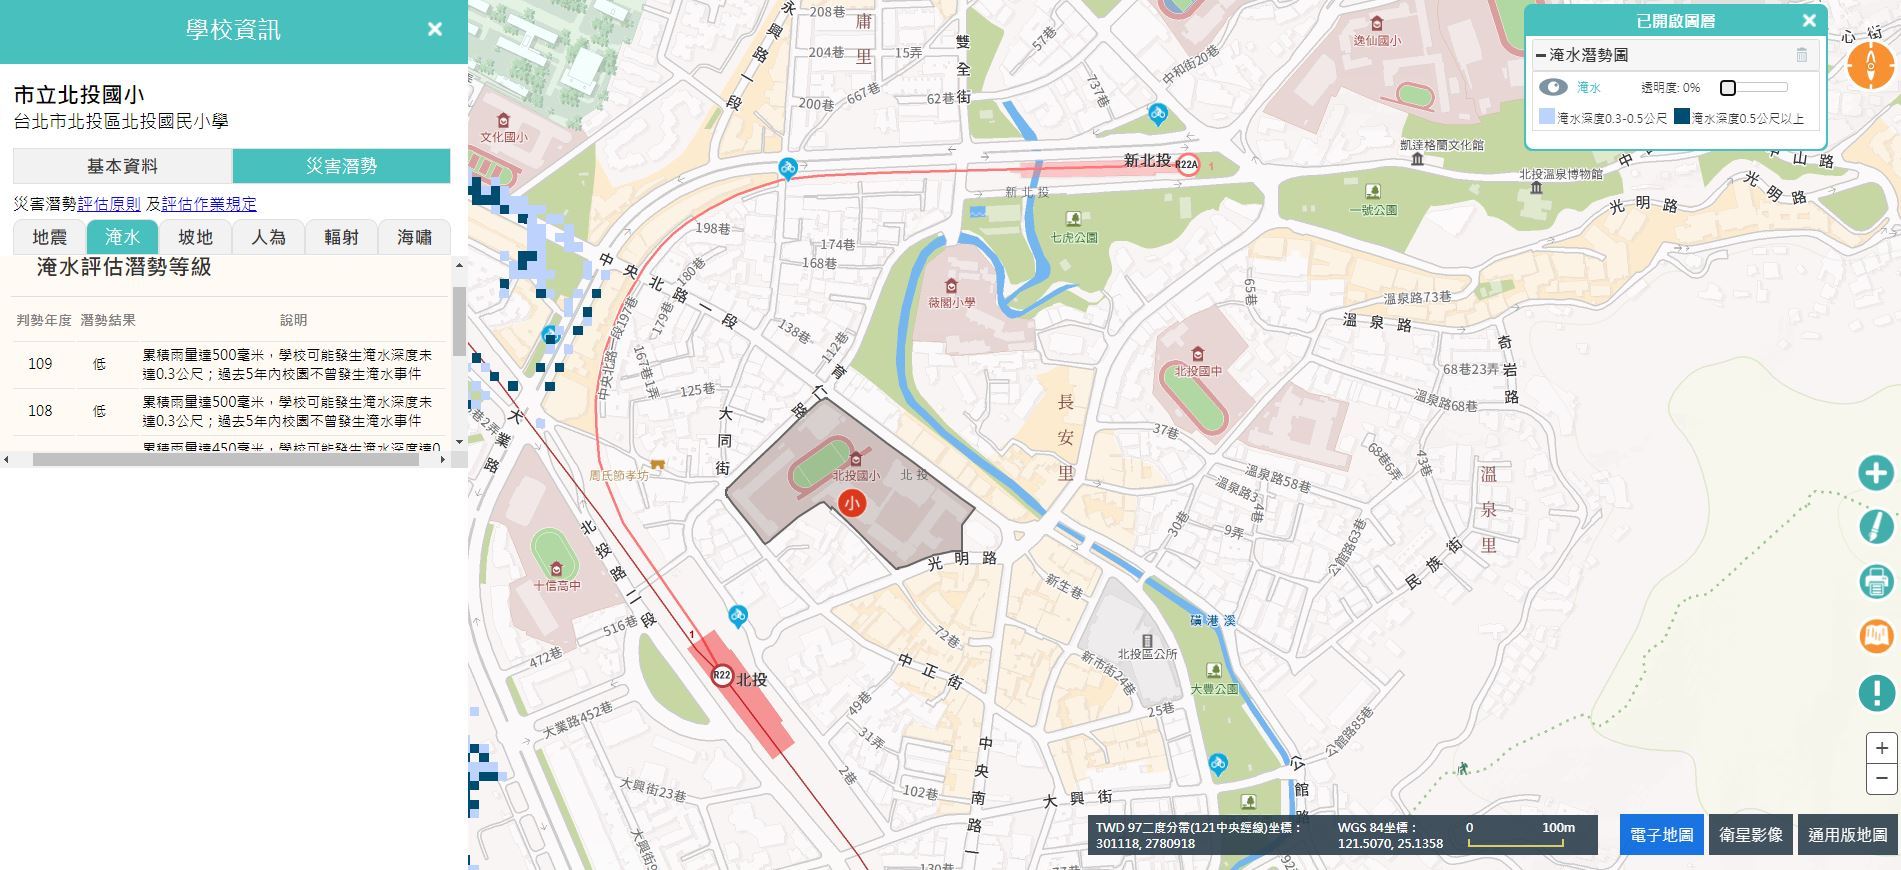Image resolution: width=1901 pixels, height=870 pixels.
Task: Select the 坡地 hazard tab
Action: (195, 237)
